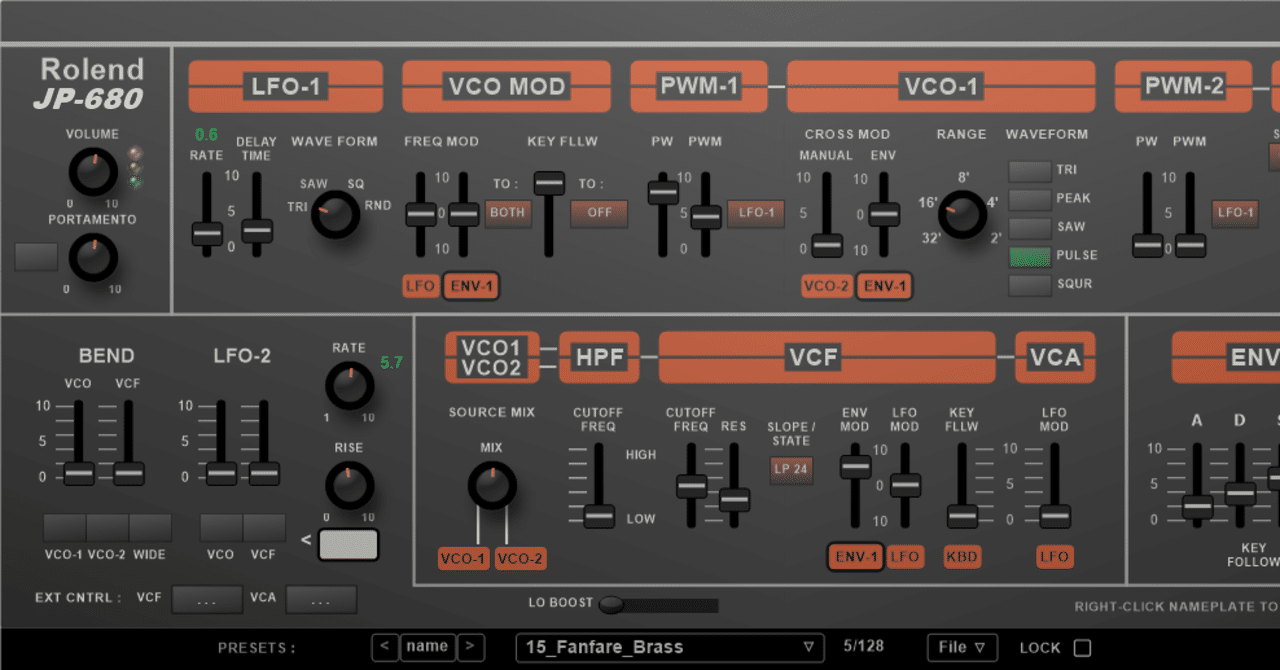Viewport: 1280px width, 670px height.
Task: Click the LFO button under VCA LFO MOD
Action: pyautogui.click(x=1055, y=557)
